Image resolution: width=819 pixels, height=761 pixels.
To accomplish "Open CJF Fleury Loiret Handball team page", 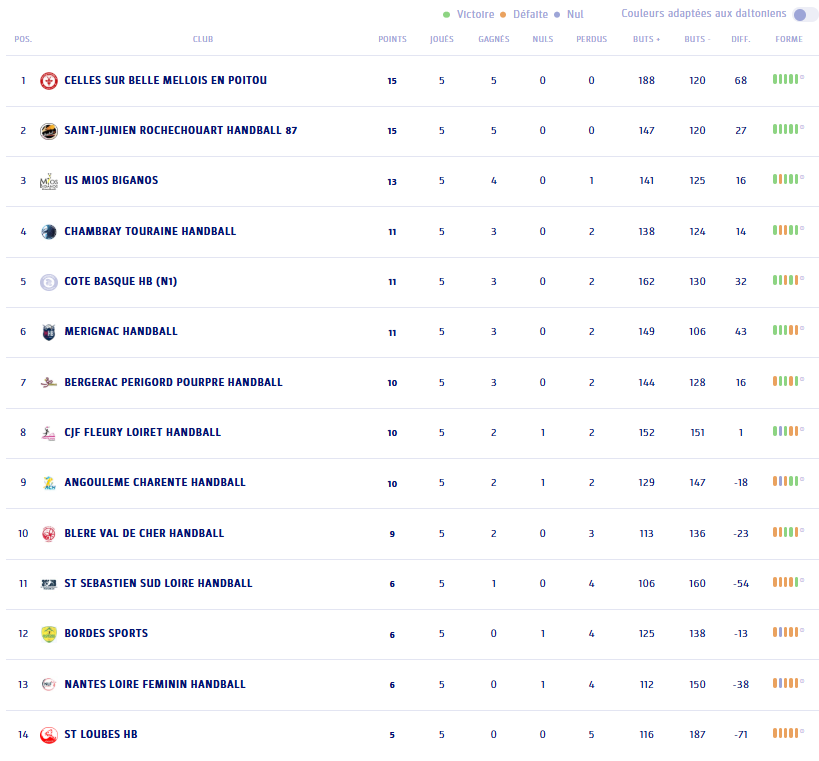I will 142,433.
